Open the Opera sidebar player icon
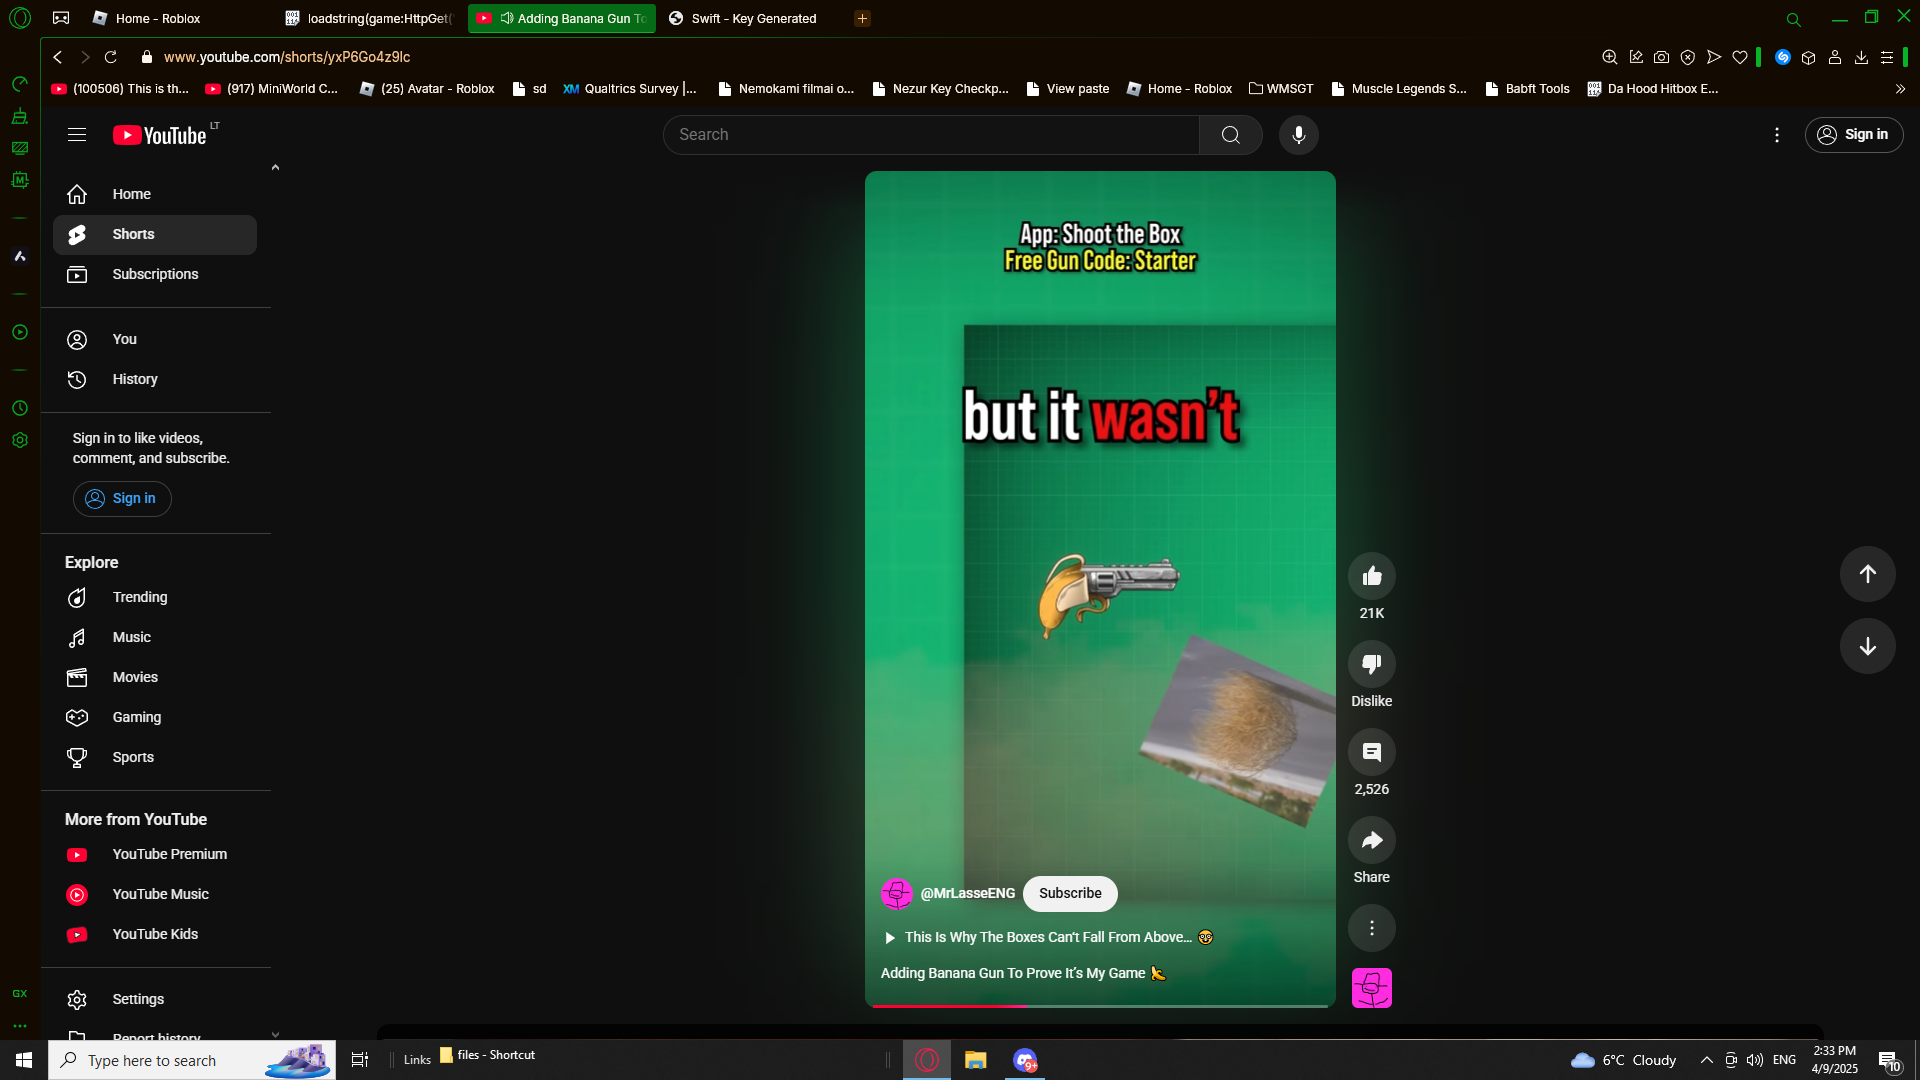 [20, 332]
